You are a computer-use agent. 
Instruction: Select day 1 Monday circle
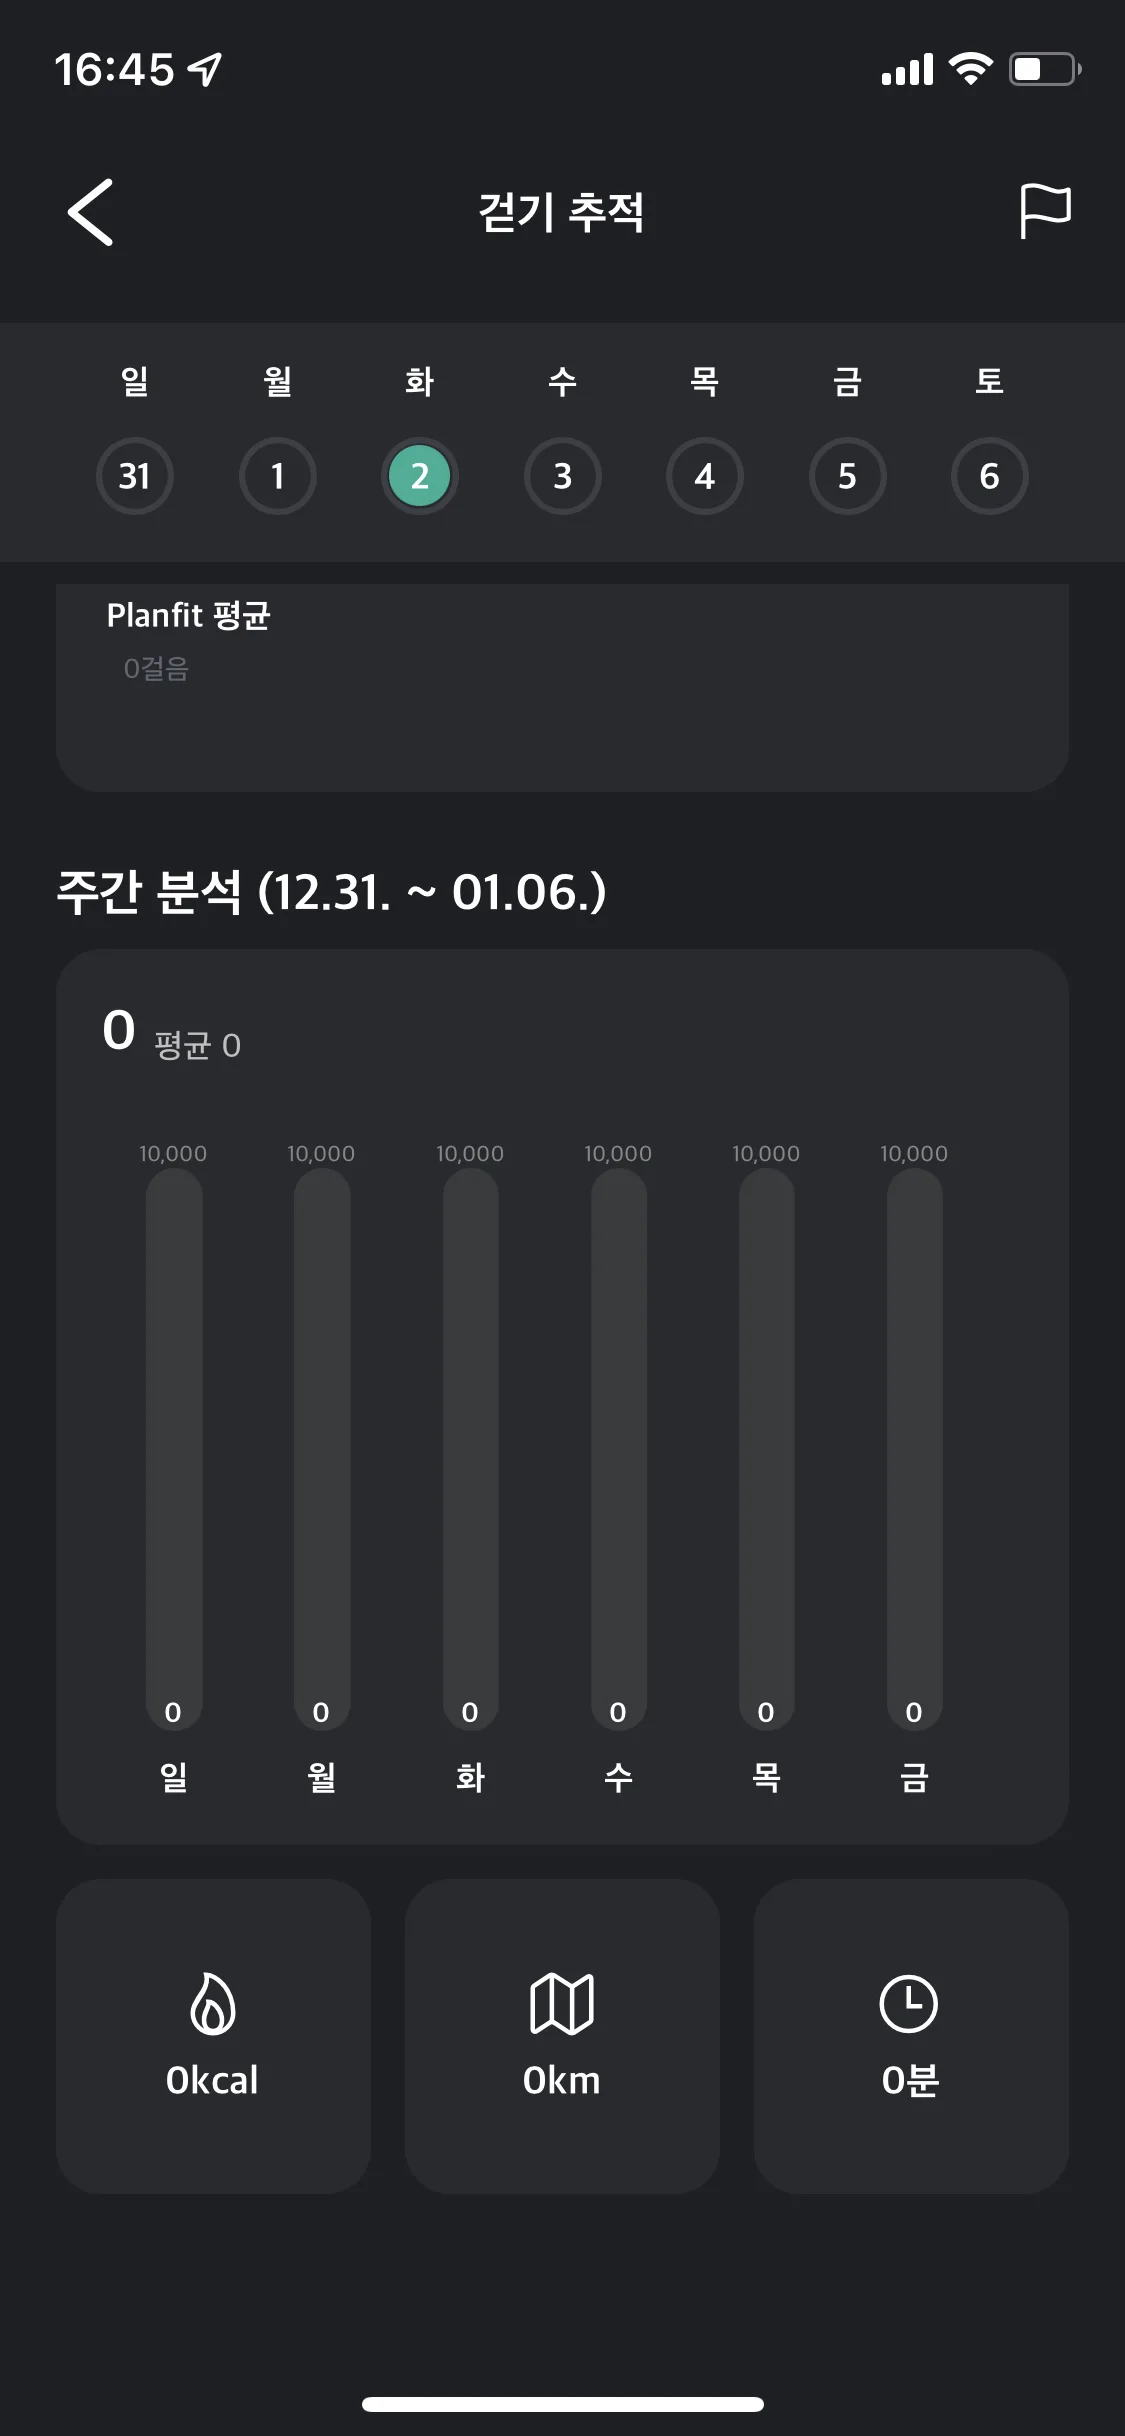(278, 476)
